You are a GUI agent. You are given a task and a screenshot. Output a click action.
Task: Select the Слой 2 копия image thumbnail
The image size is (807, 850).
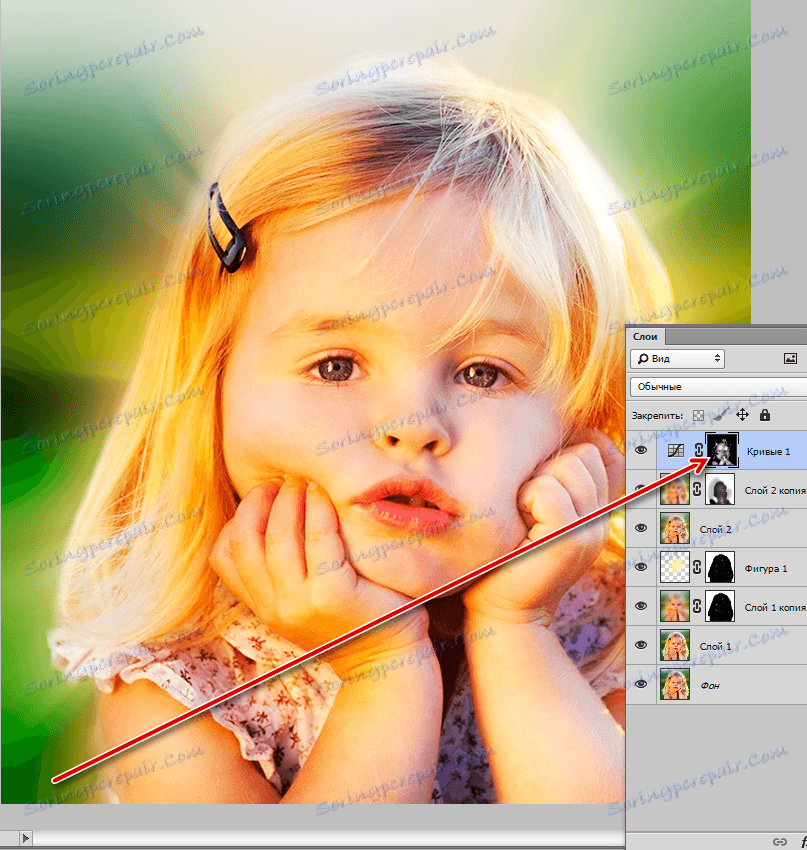point(675,489)
